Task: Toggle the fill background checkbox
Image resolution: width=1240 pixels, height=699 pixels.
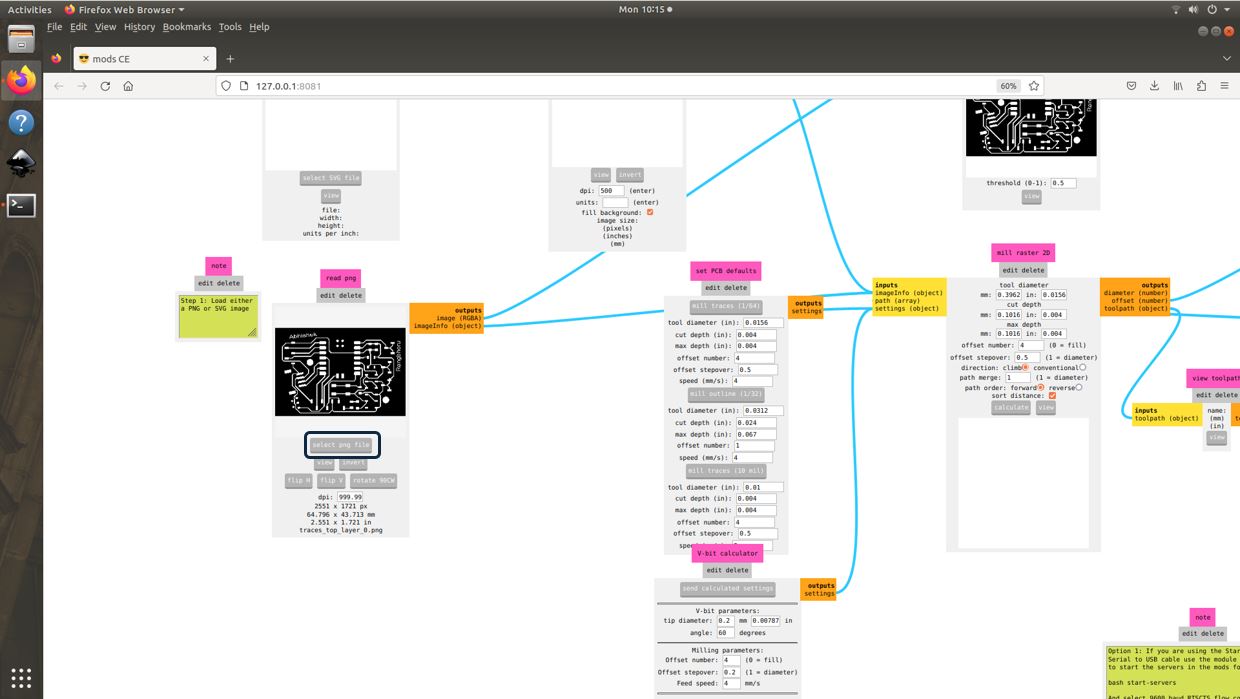Action: pyautogui.click(x=650, y=212)
